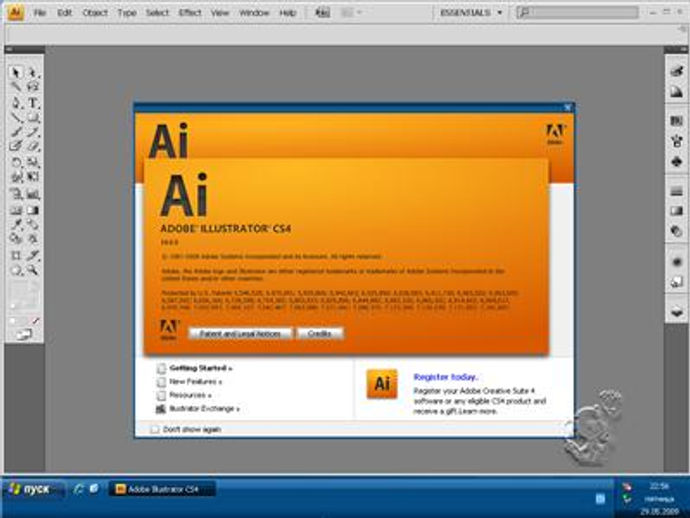This screenshot has width=690, height=518.
Task: Select the Slice tool
Action: point(33,255)
